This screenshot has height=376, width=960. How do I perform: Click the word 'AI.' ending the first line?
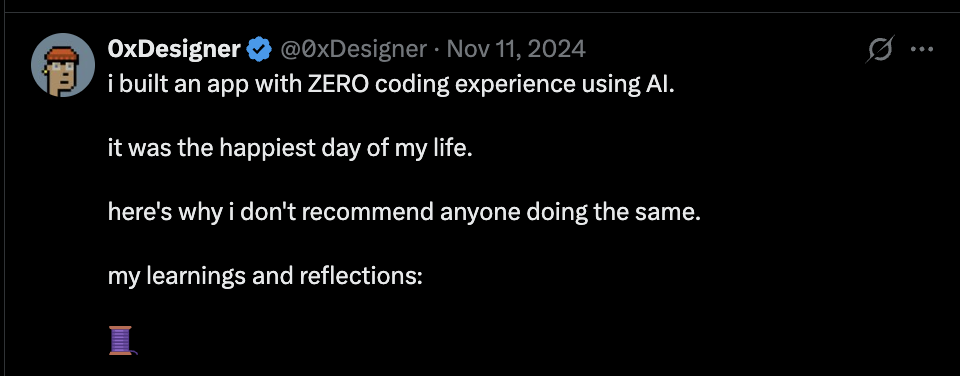coord(657,85)
